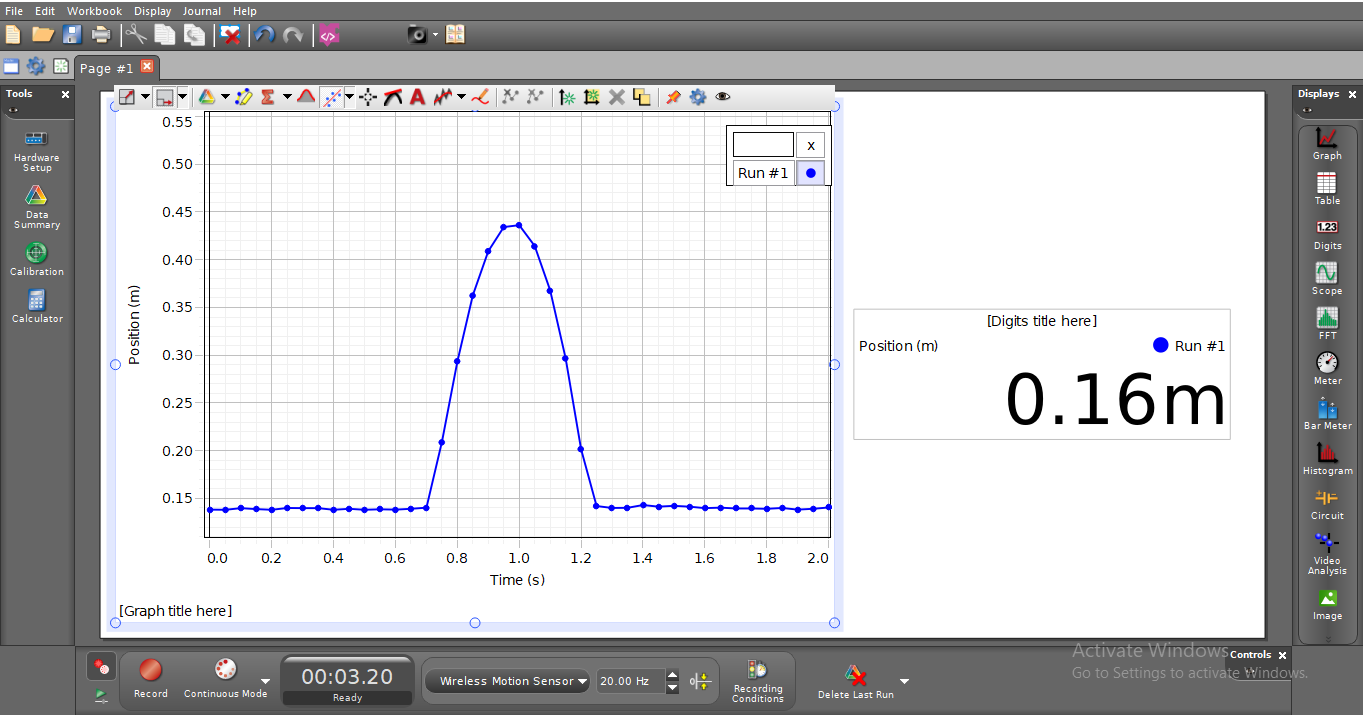Toggle the pin icon on the graph toolbar

(x=673, y=96)
